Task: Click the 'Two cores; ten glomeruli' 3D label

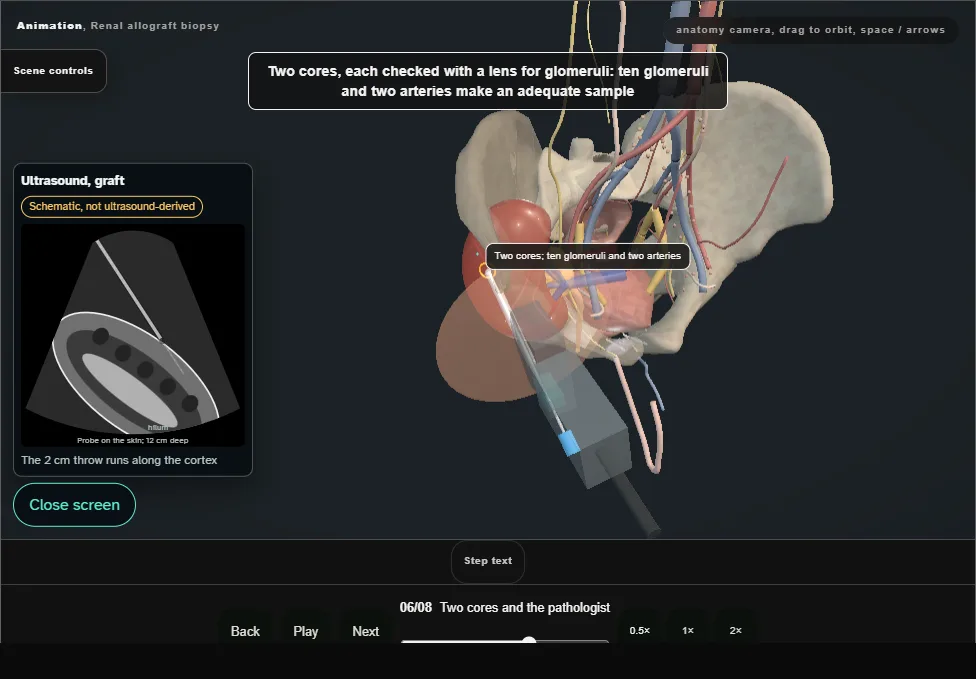Action: coord(588,256)
